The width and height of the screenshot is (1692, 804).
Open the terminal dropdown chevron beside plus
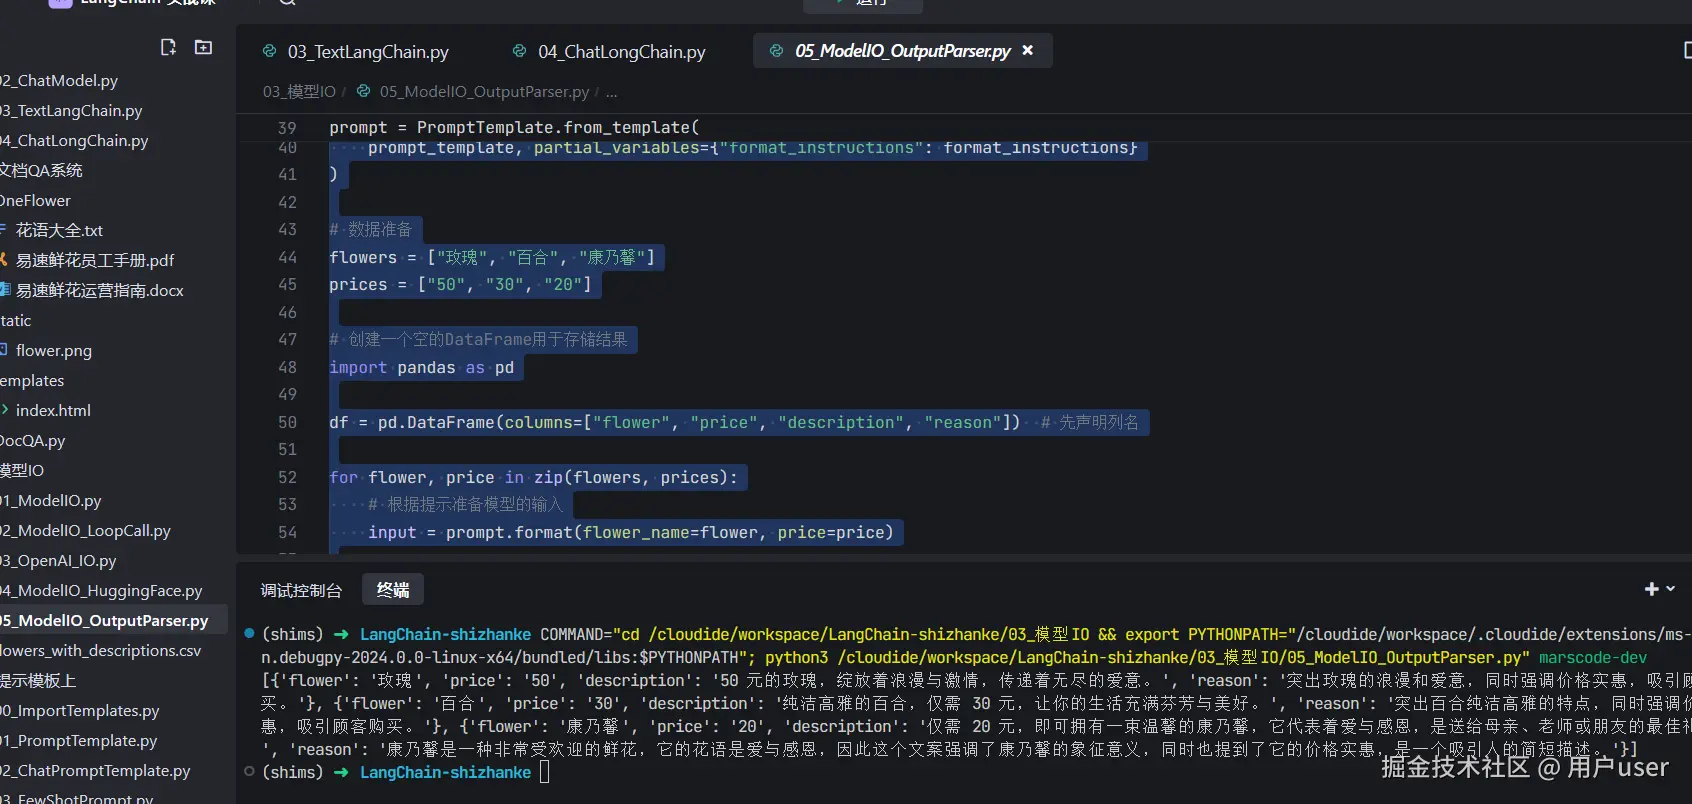point(1671,589)
